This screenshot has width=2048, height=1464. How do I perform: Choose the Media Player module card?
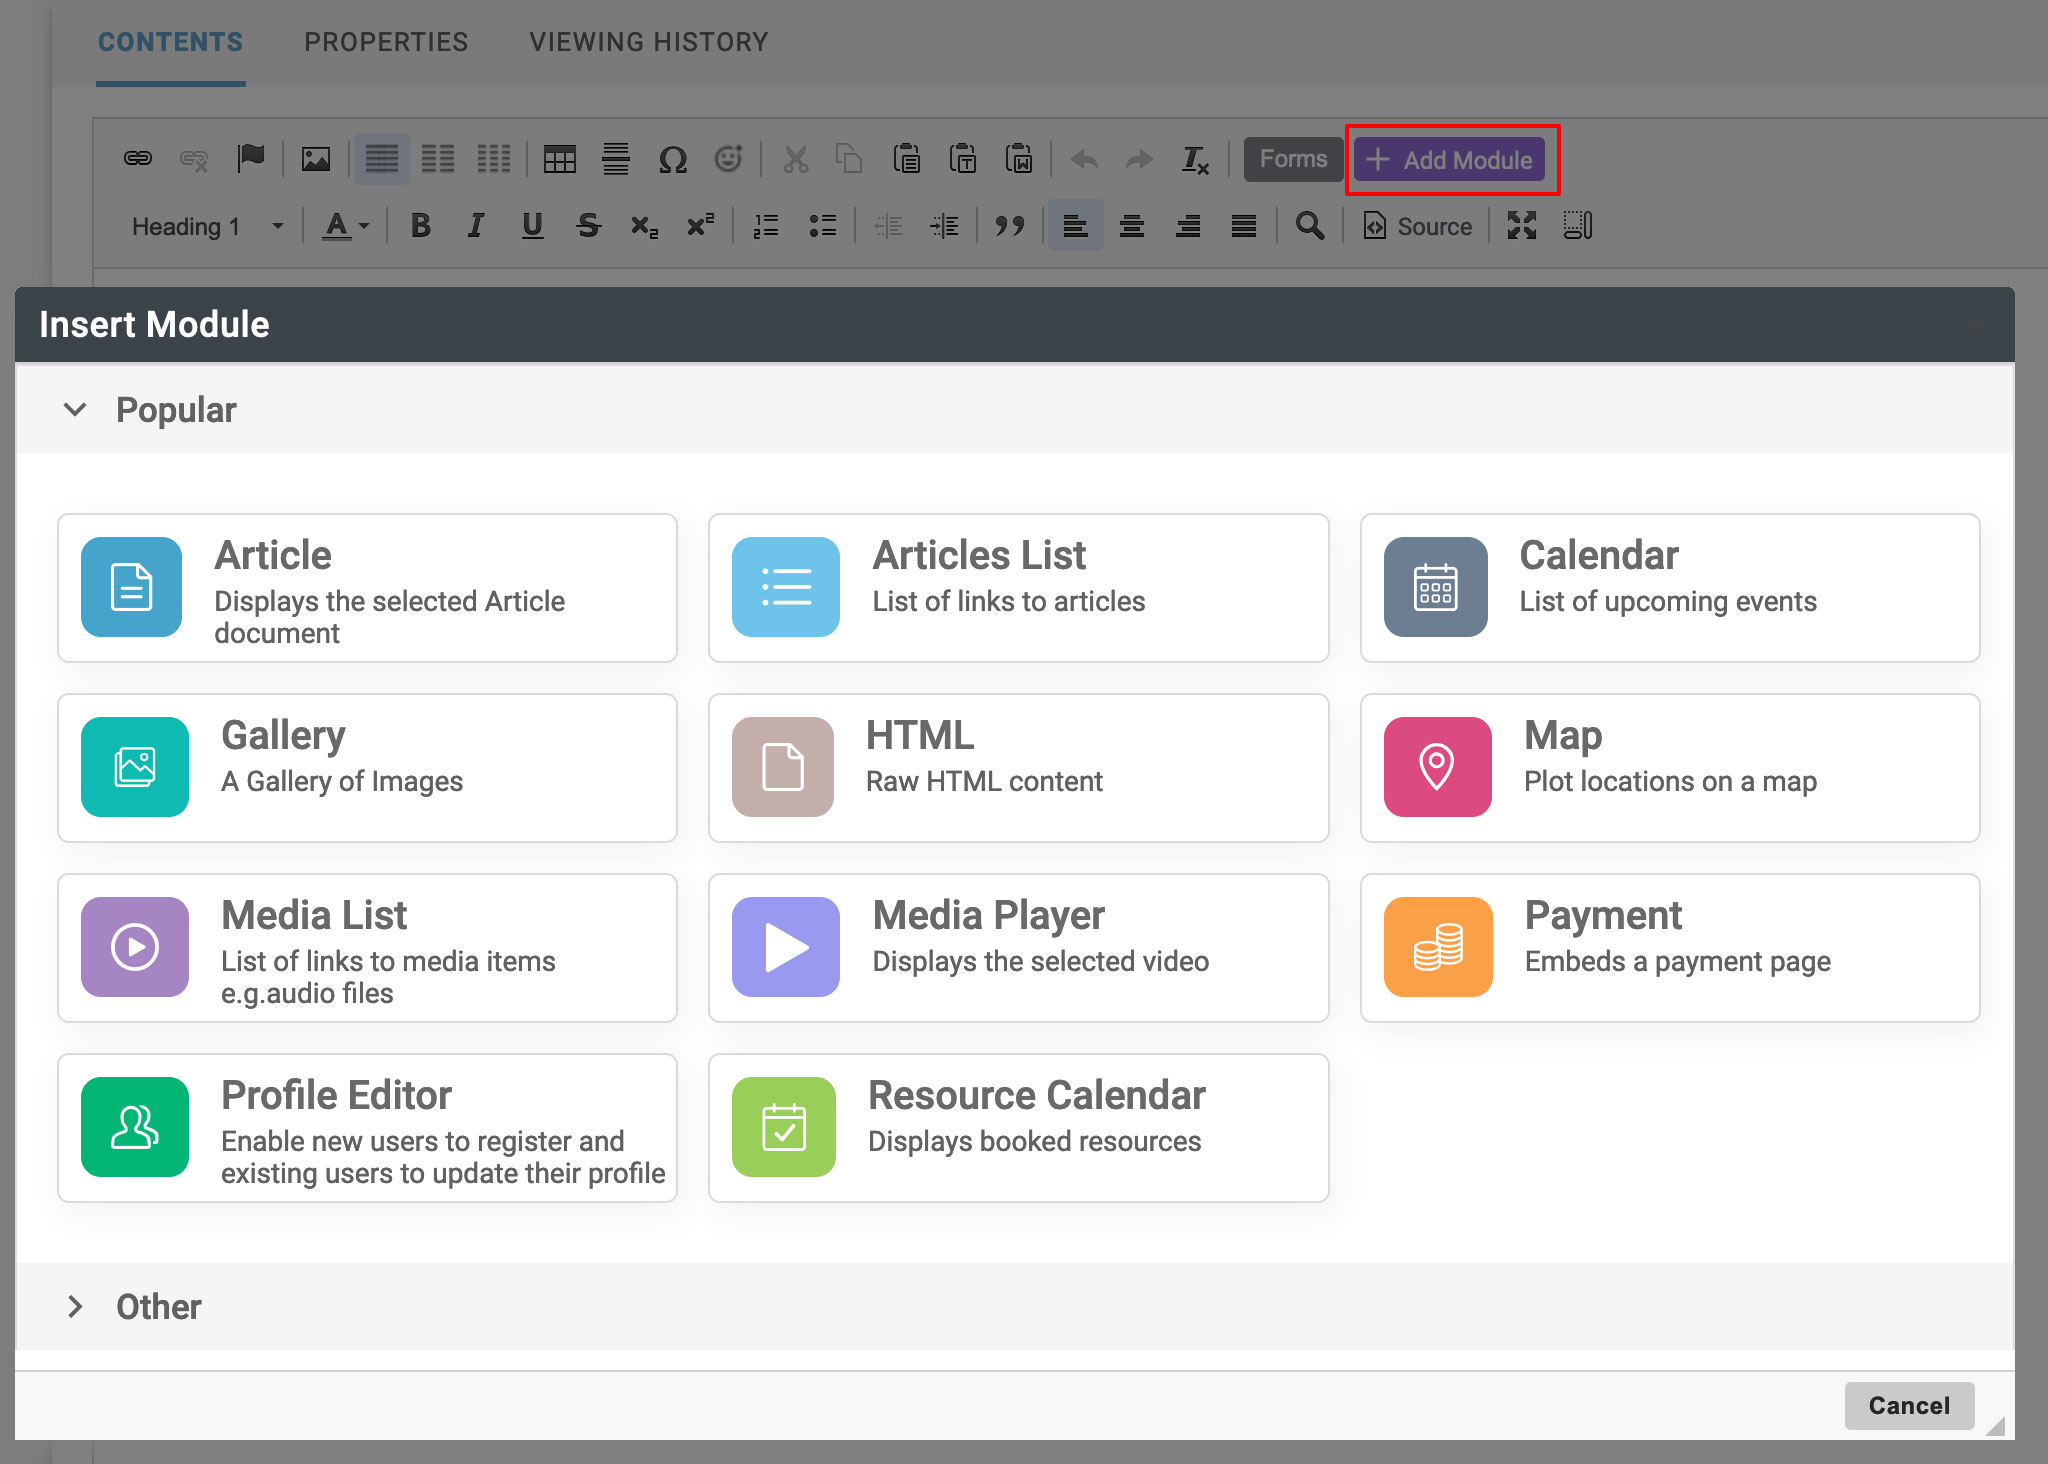[1018, 948]
